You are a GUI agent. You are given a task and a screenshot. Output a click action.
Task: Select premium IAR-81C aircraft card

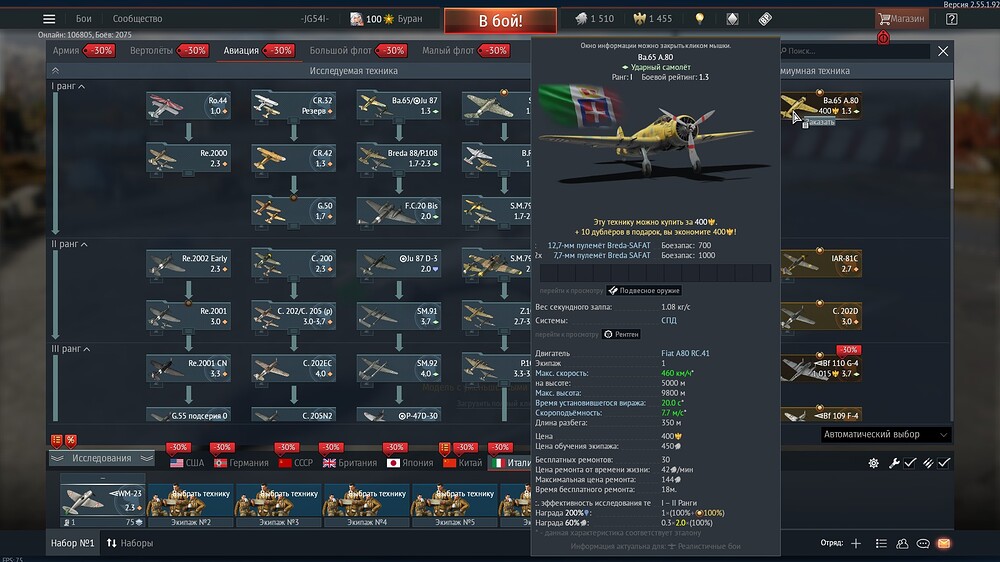pyautogui.click(x=821, y=263)
